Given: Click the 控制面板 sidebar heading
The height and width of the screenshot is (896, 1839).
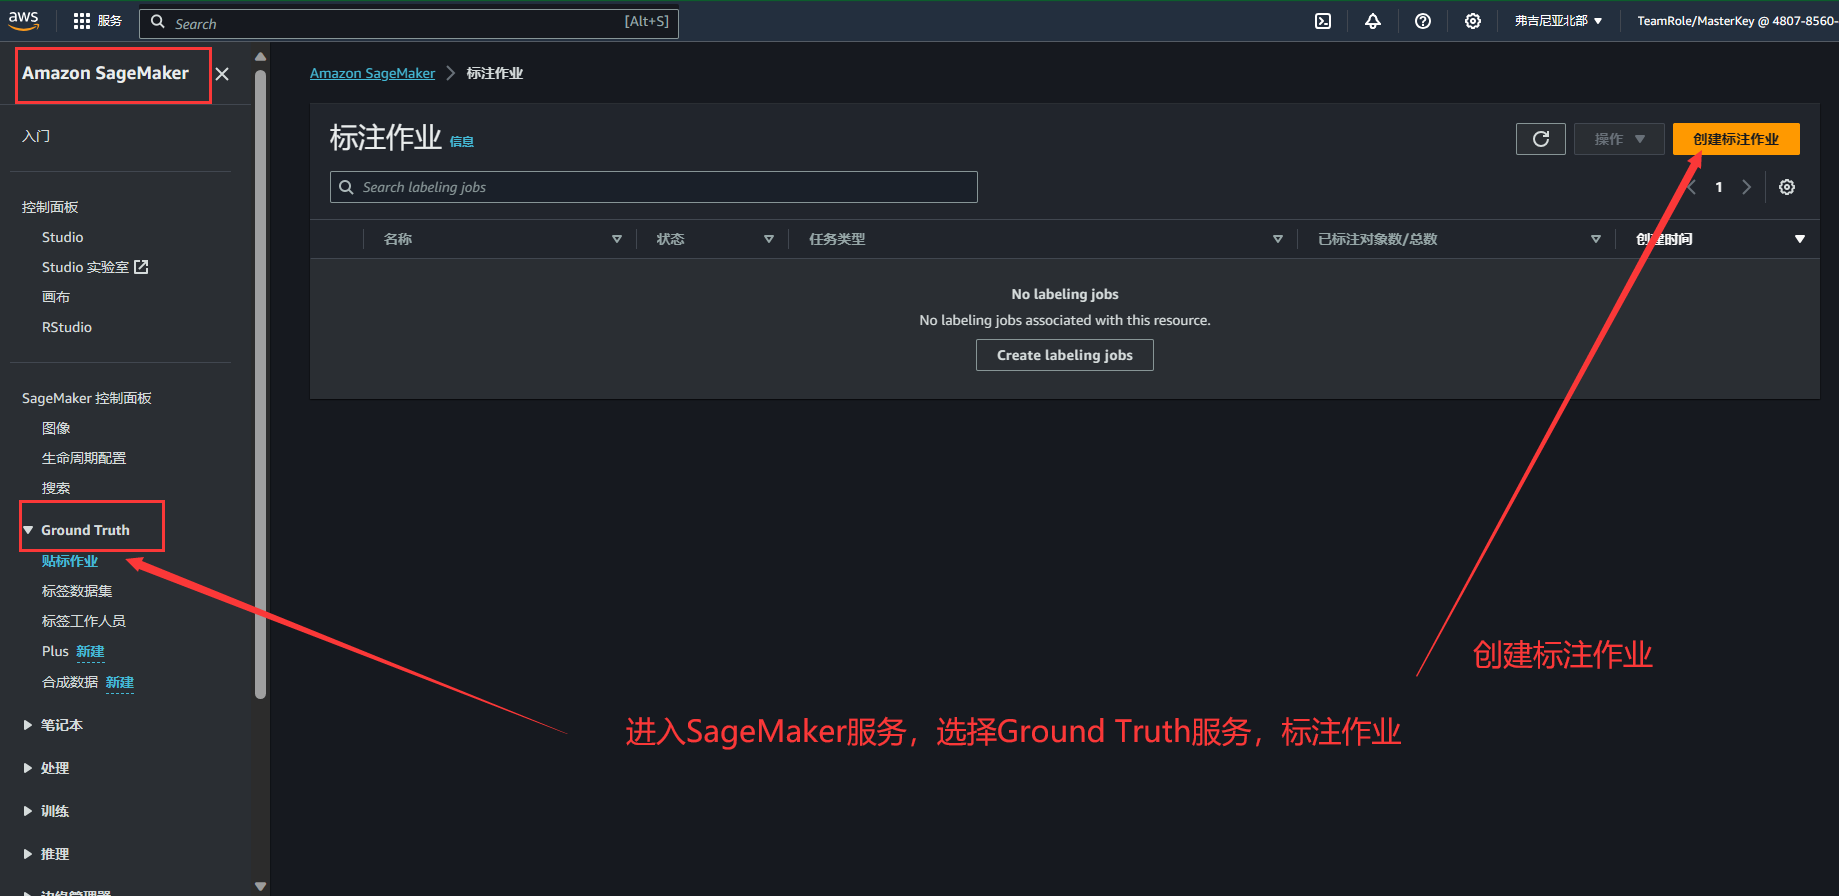Looking at the screenshot, I should coord(50,207).
